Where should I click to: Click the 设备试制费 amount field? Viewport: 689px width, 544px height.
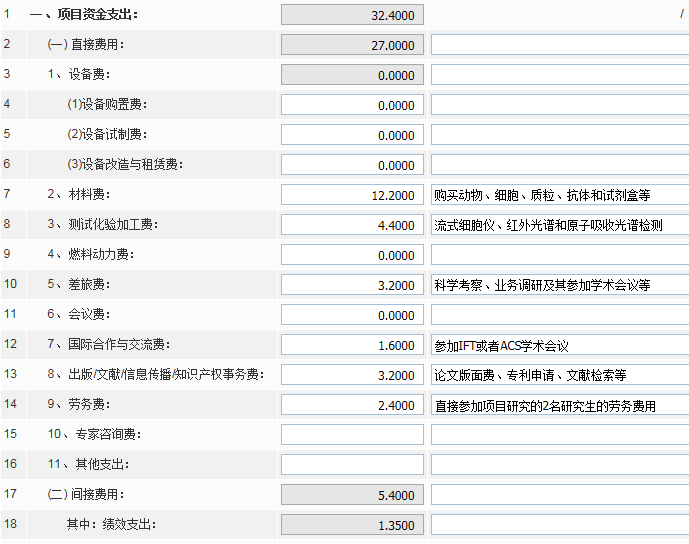[x=352, y=135]
